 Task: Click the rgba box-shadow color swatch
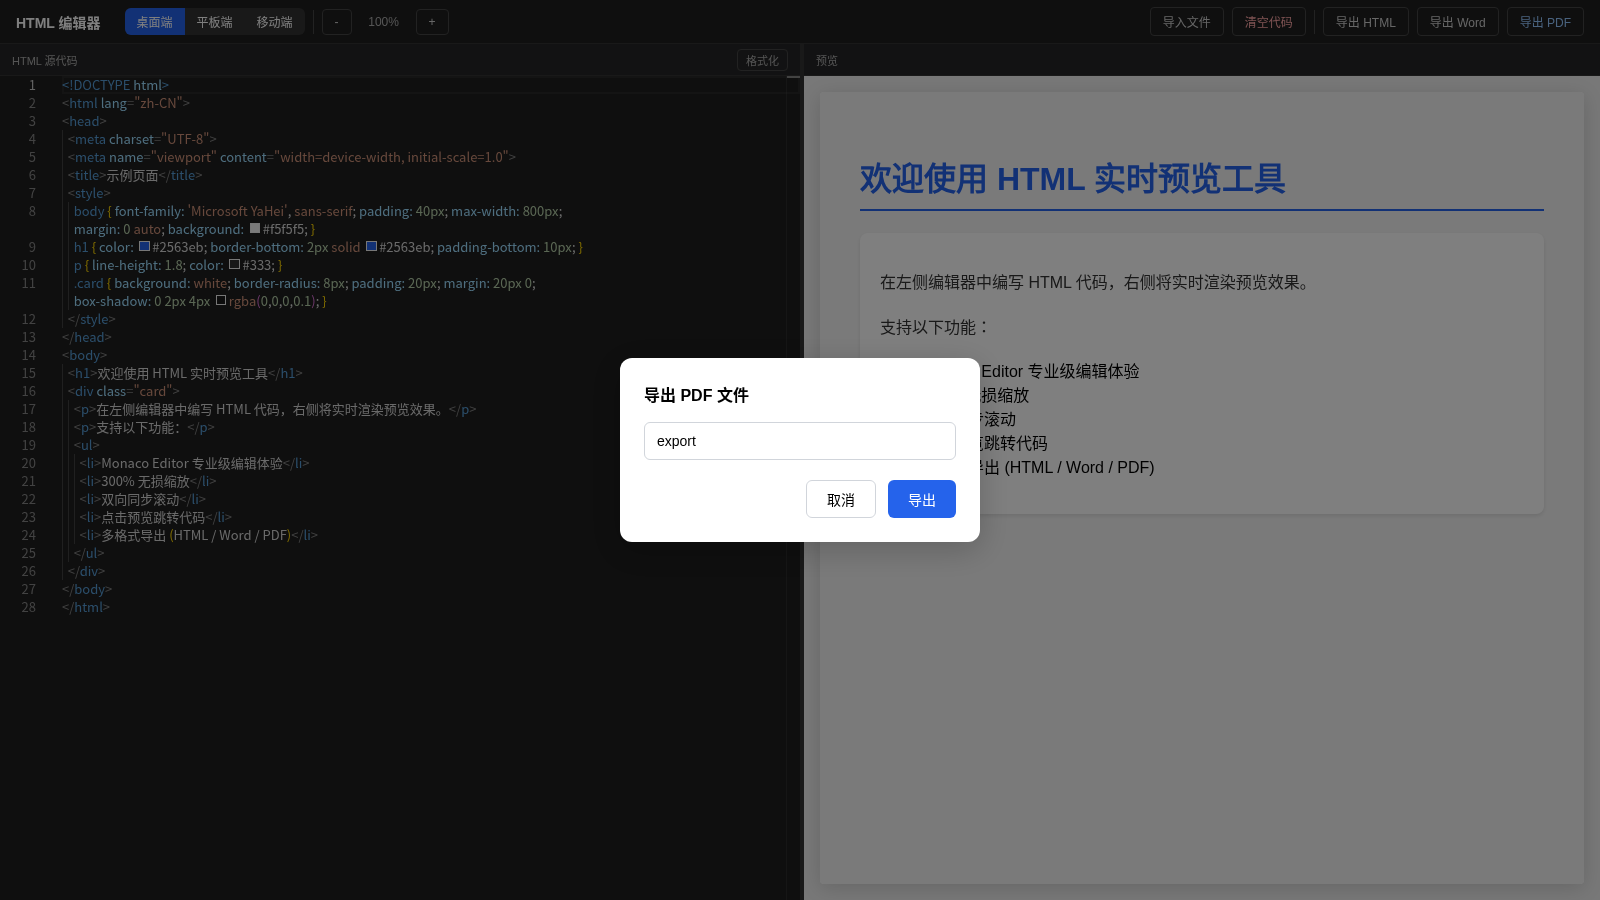pos(220,300)
